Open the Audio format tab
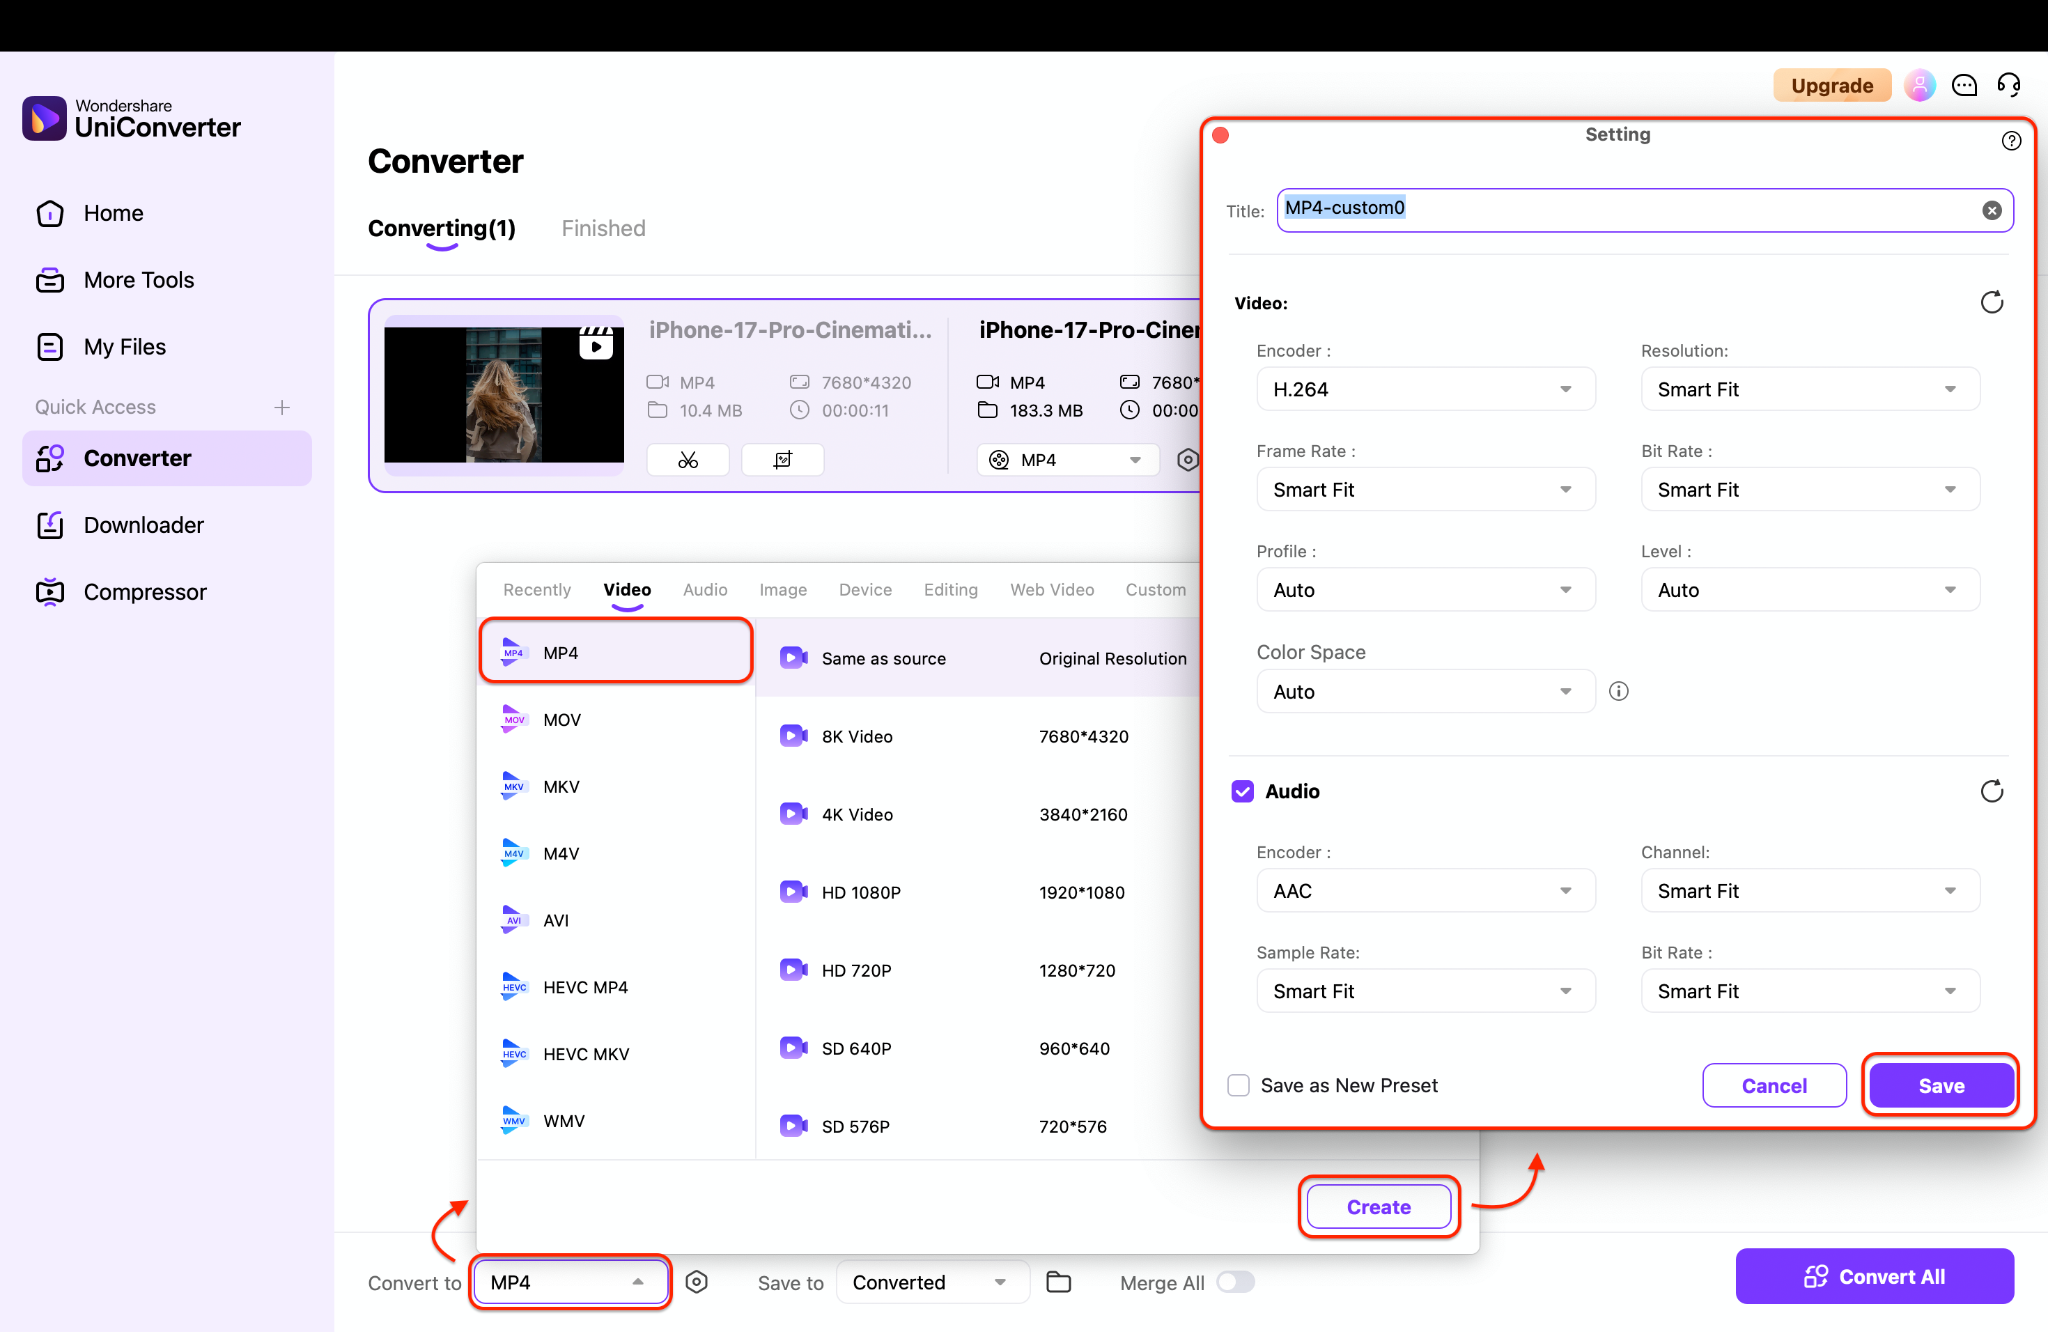Image resolution: width=2048 pixels, height=1332 pixels. coord(705,590)
